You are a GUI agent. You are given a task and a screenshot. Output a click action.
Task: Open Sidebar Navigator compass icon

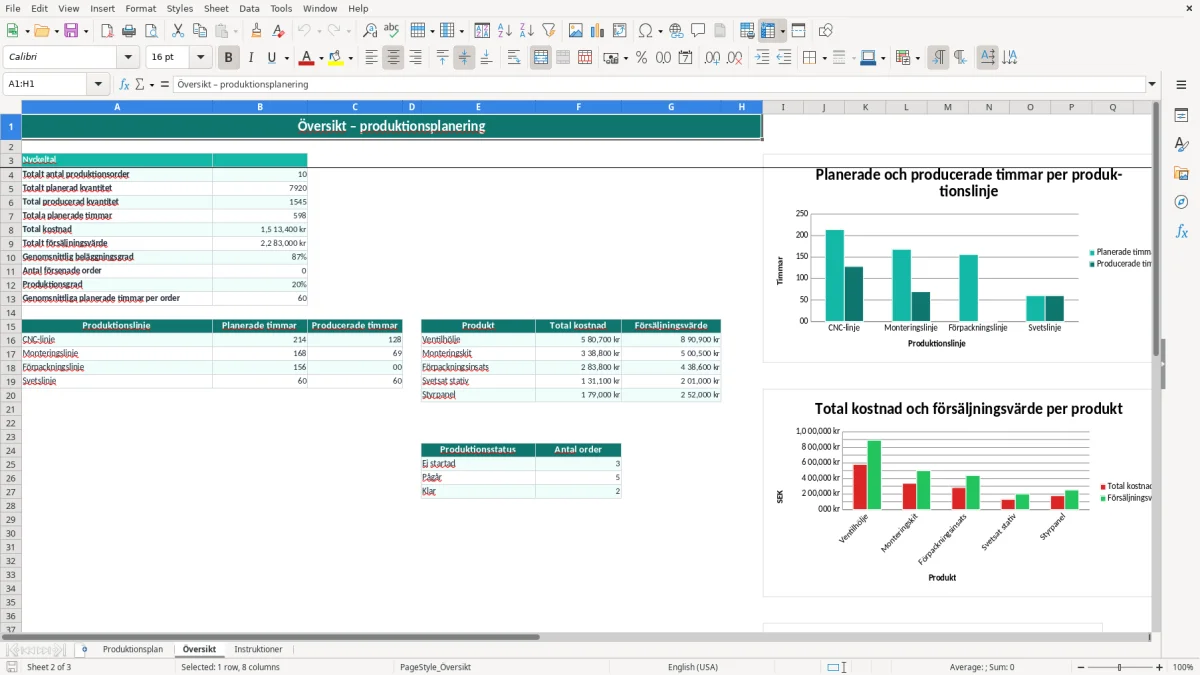pos(1181,202)
